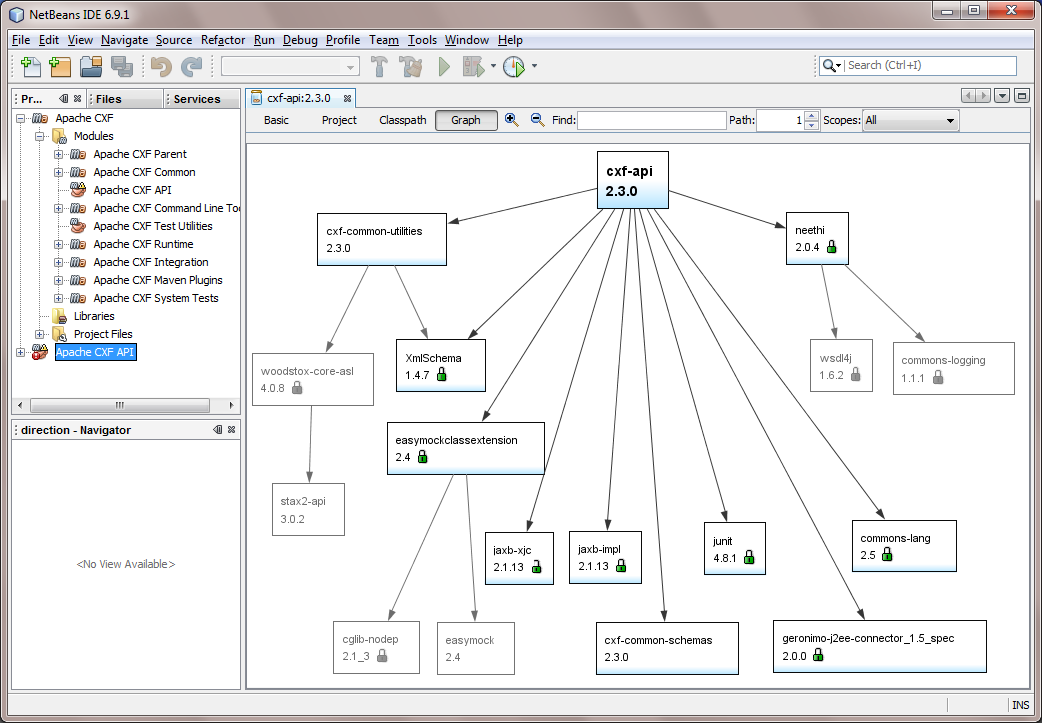Image resolution: width=1042 pixels, height=723 pixels.
Task: Select the junit 4.8.1 graph node
Action: point(734,549)
